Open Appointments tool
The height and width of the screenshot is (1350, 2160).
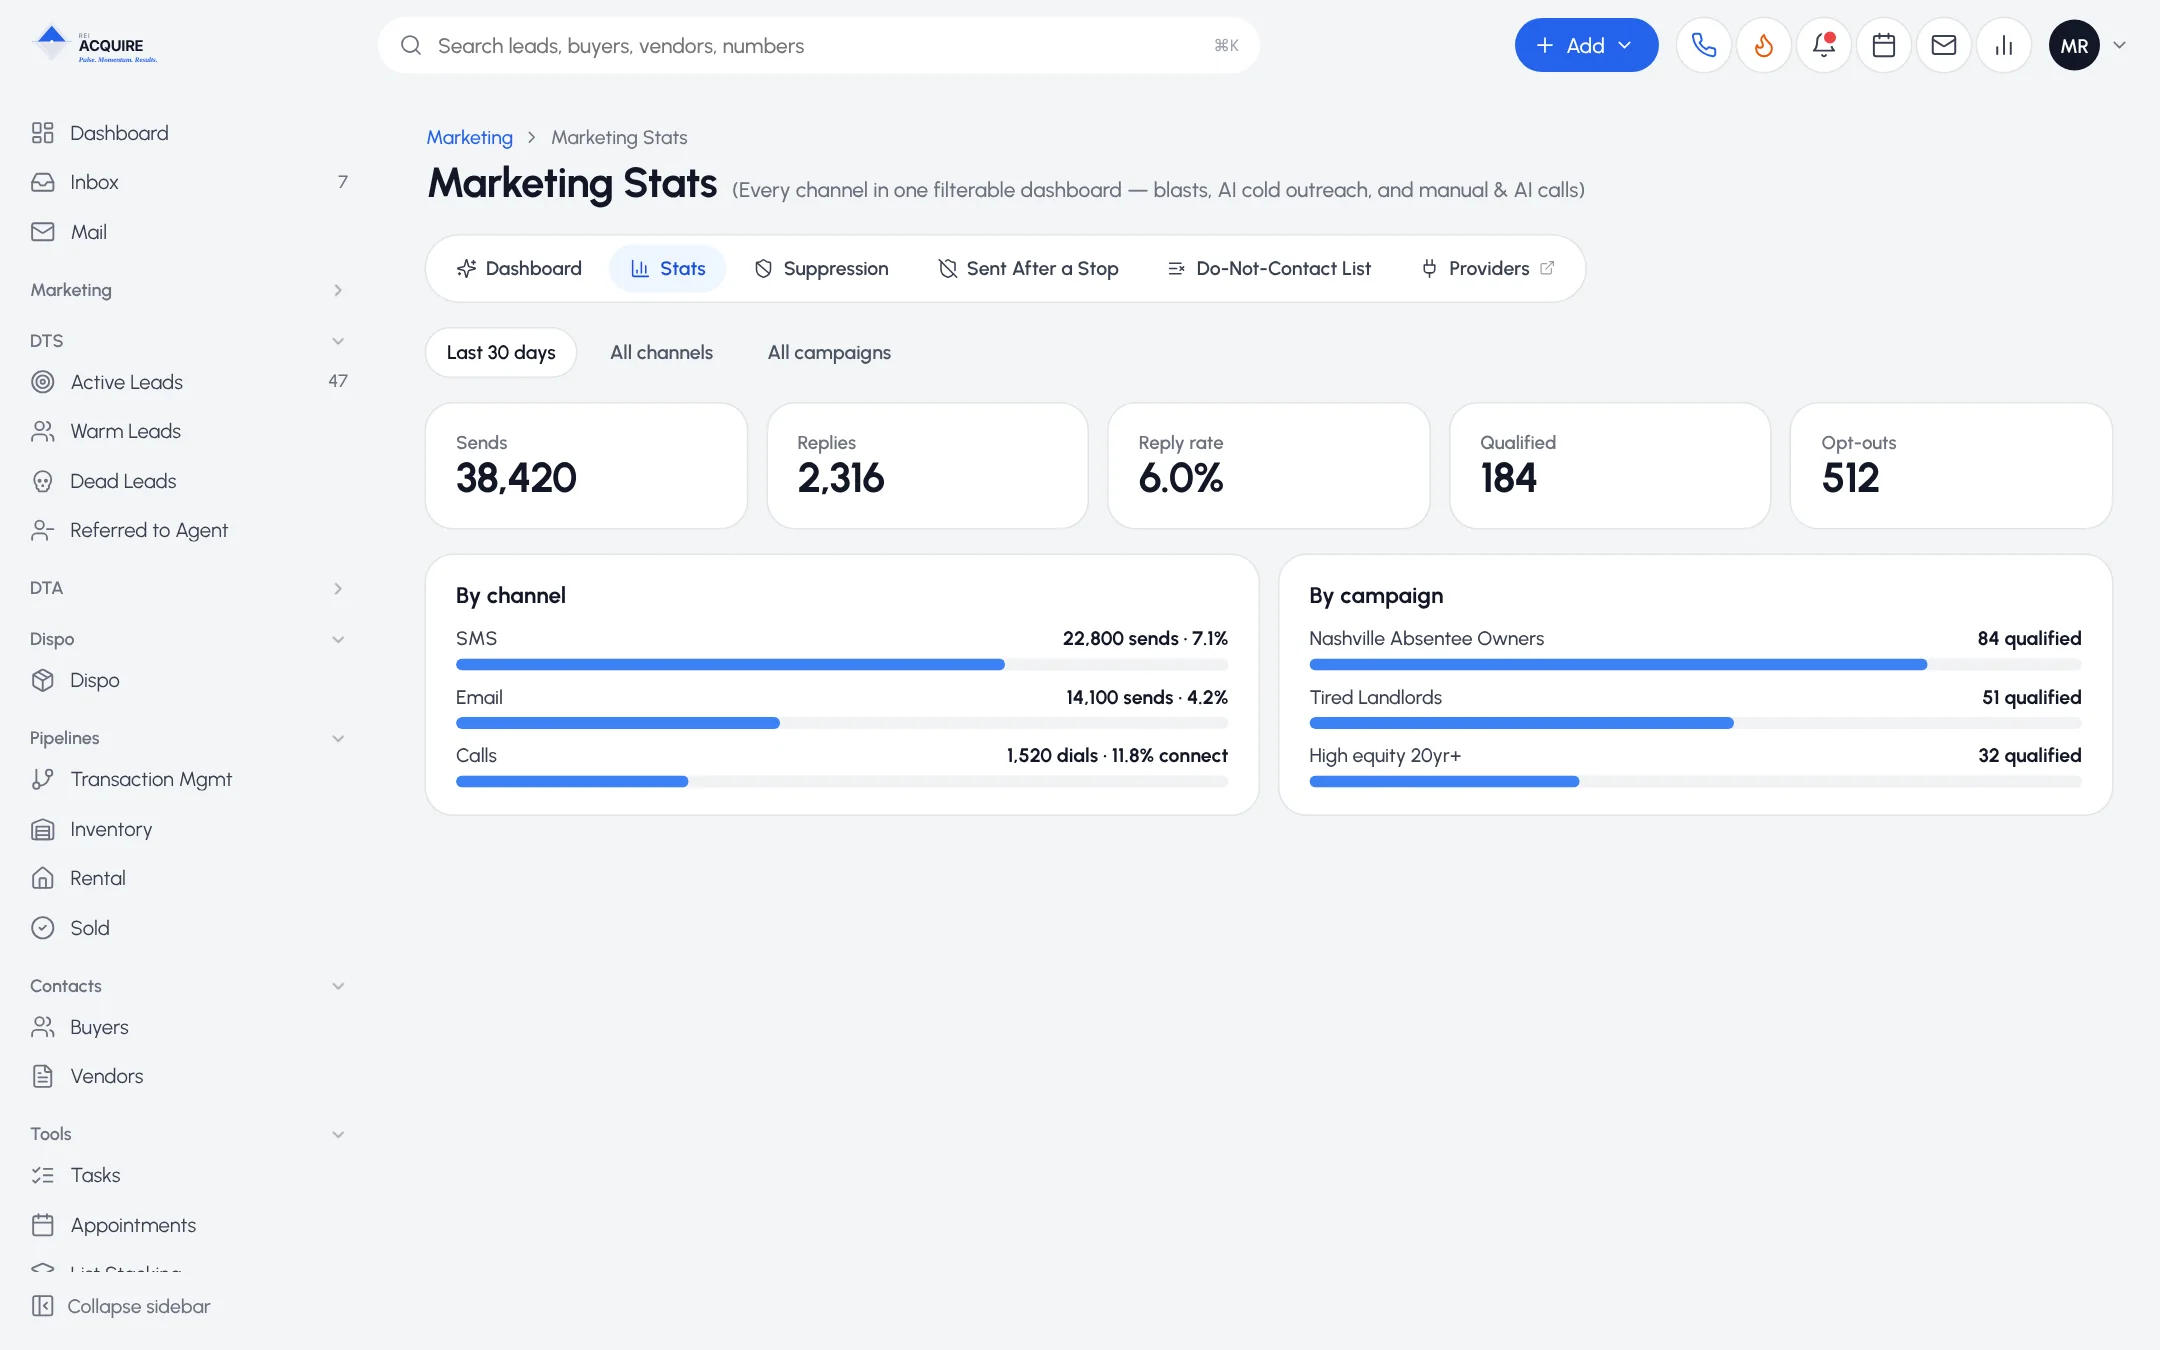coord(189,1225)
